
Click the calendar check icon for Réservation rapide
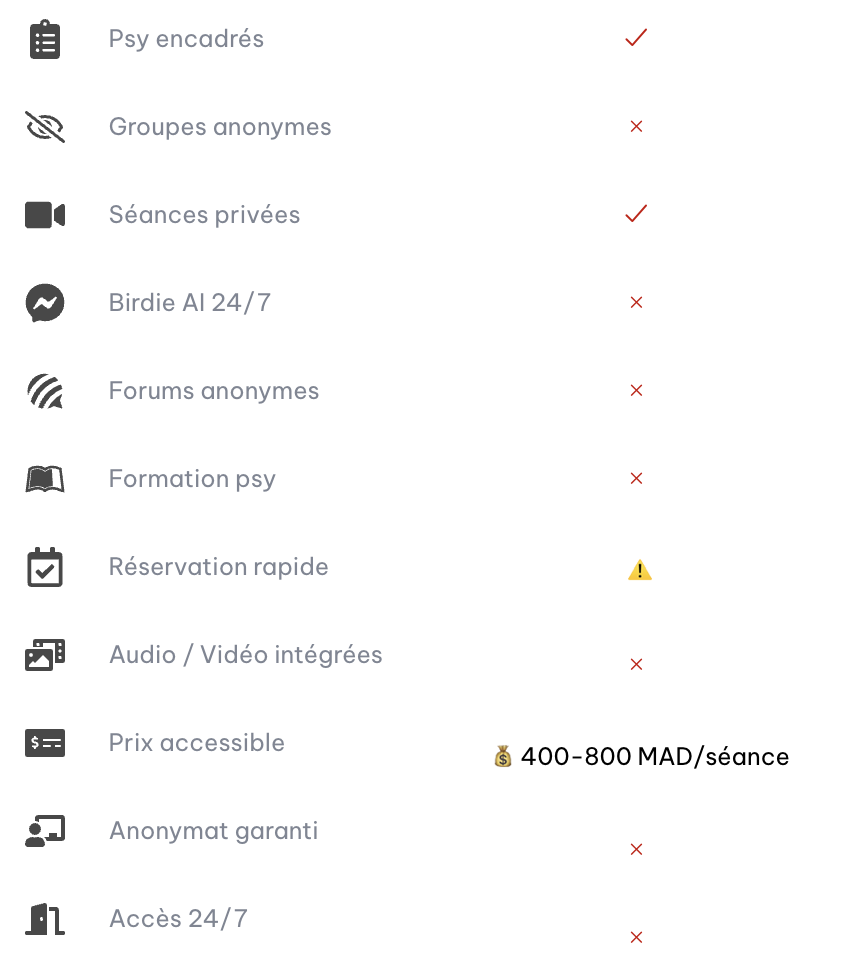(x=45, y=567)
